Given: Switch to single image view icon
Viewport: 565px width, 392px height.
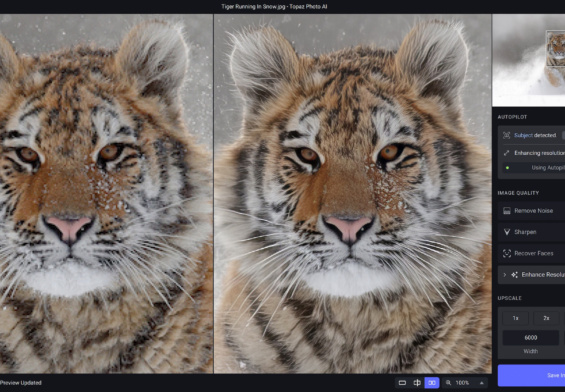Looking at the screenshot, I should point(402,383).
